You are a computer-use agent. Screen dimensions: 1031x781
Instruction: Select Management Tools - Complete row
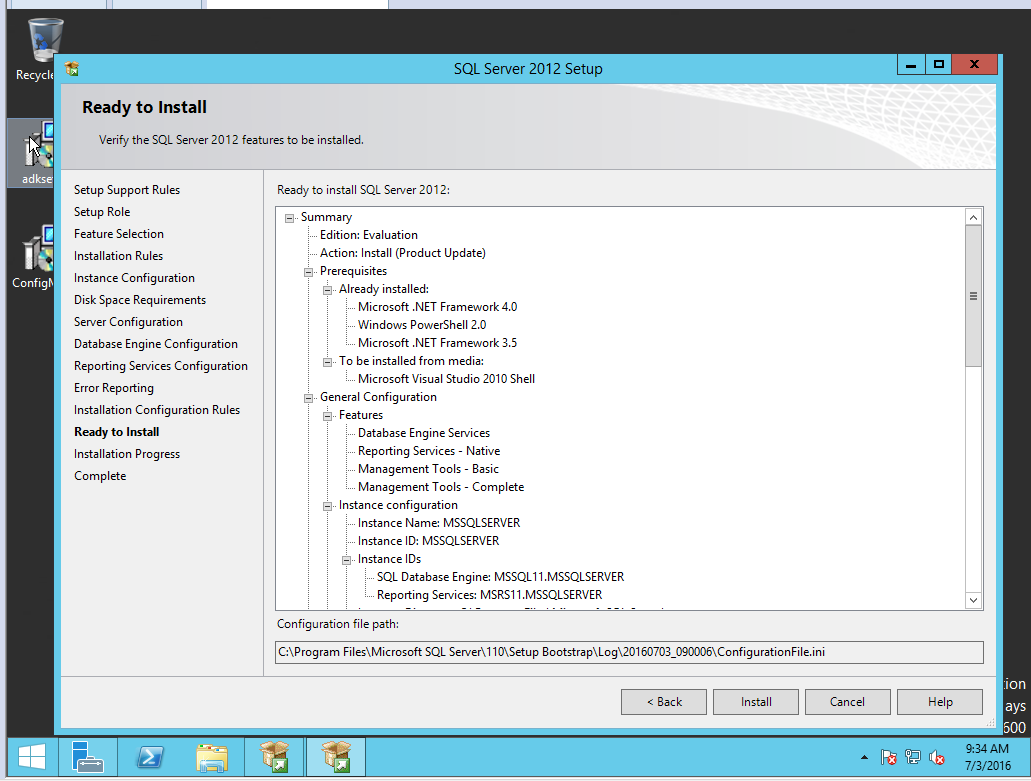(441, 487)
